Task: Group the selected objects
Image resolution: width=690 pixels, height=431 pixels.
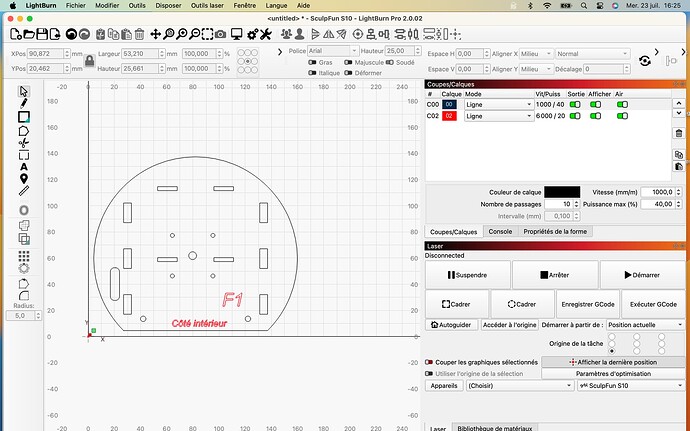Action: [286, 34]
